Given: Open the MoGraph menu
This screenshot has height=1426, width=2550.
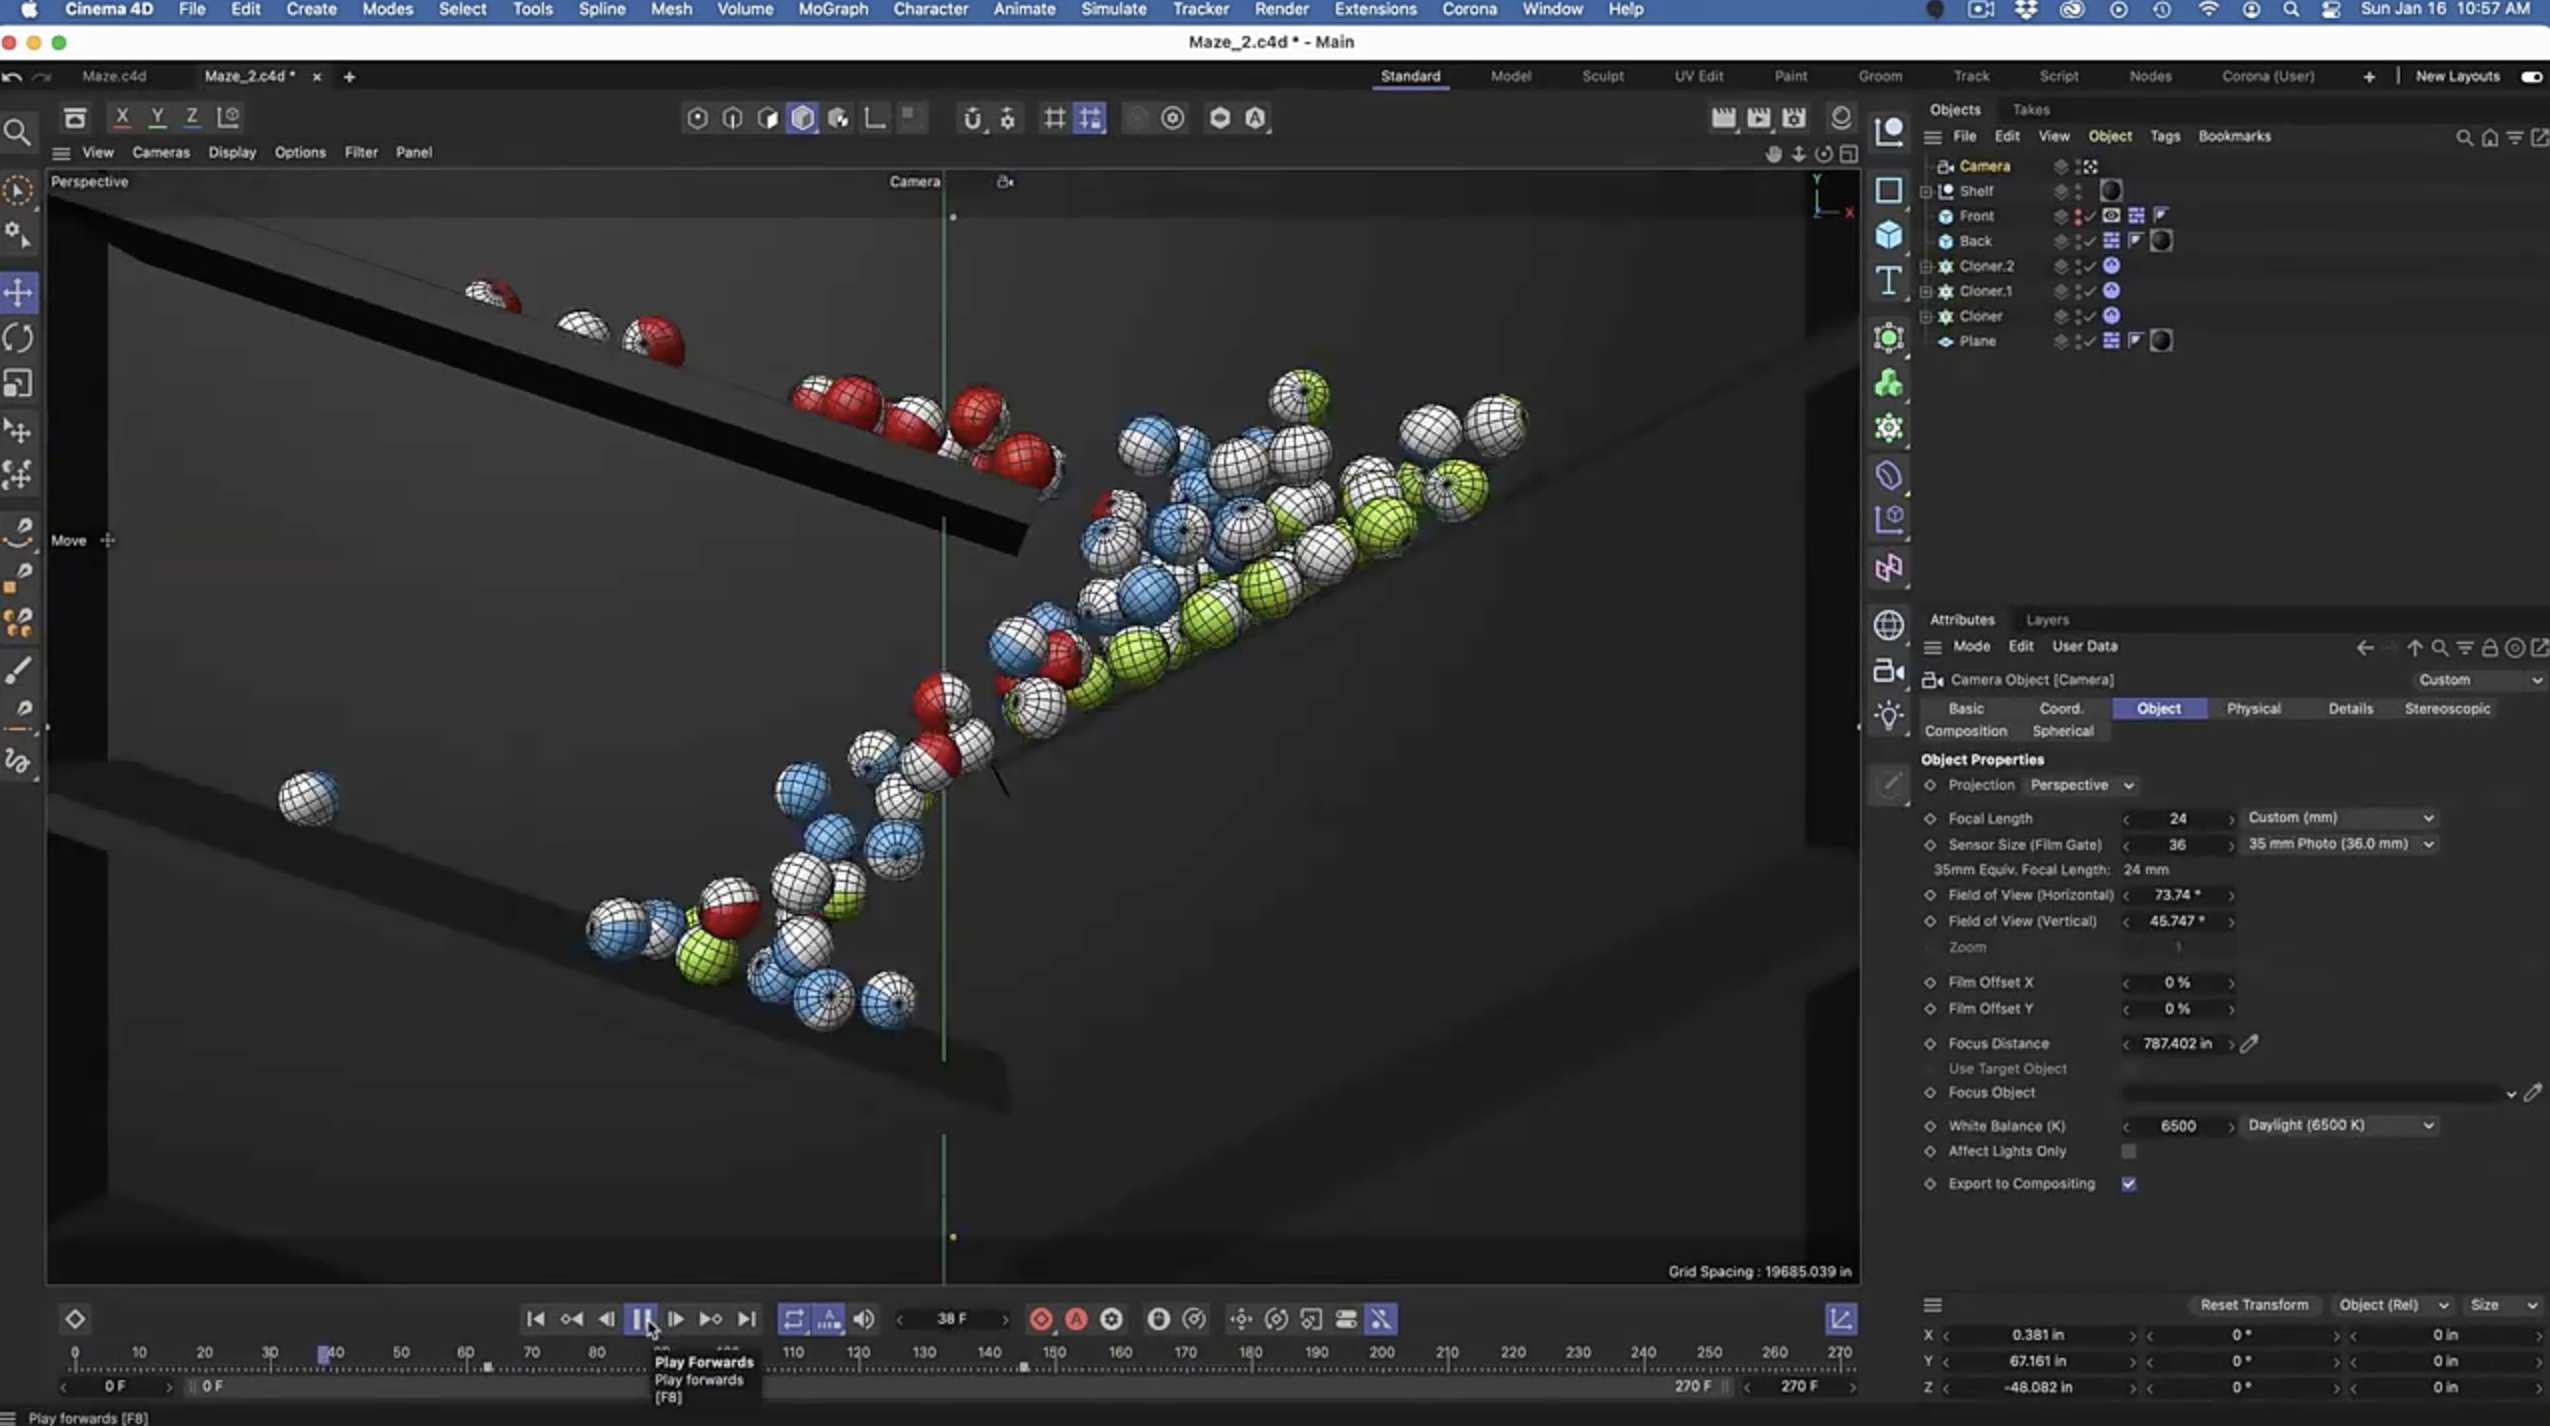Looking at the screenshot, I should (x=832, y=9).
